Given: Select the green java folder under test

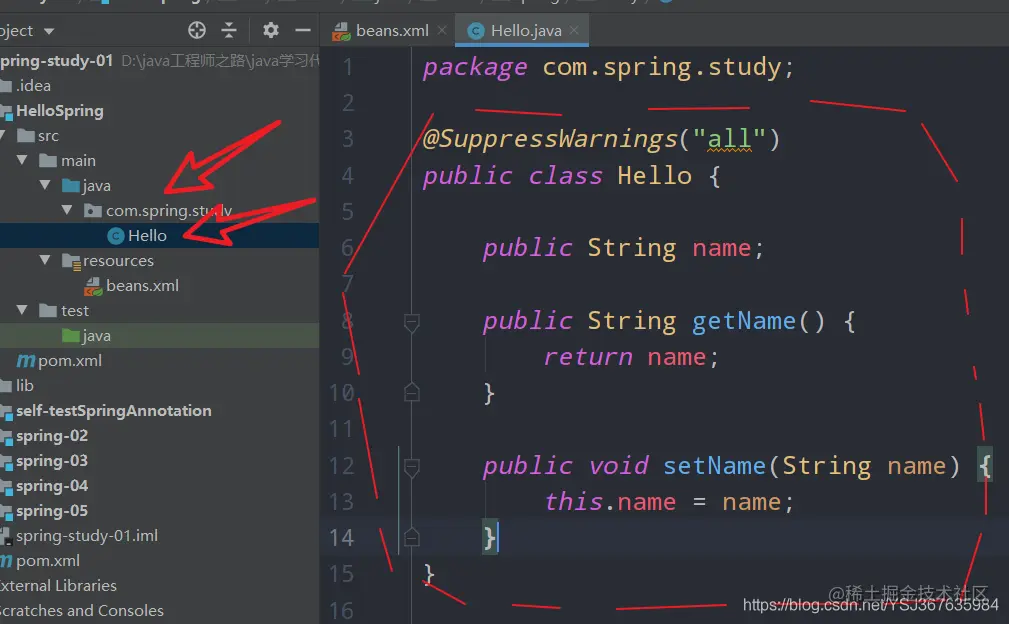Looking at the screenshot, I should (x=97, y=336).
